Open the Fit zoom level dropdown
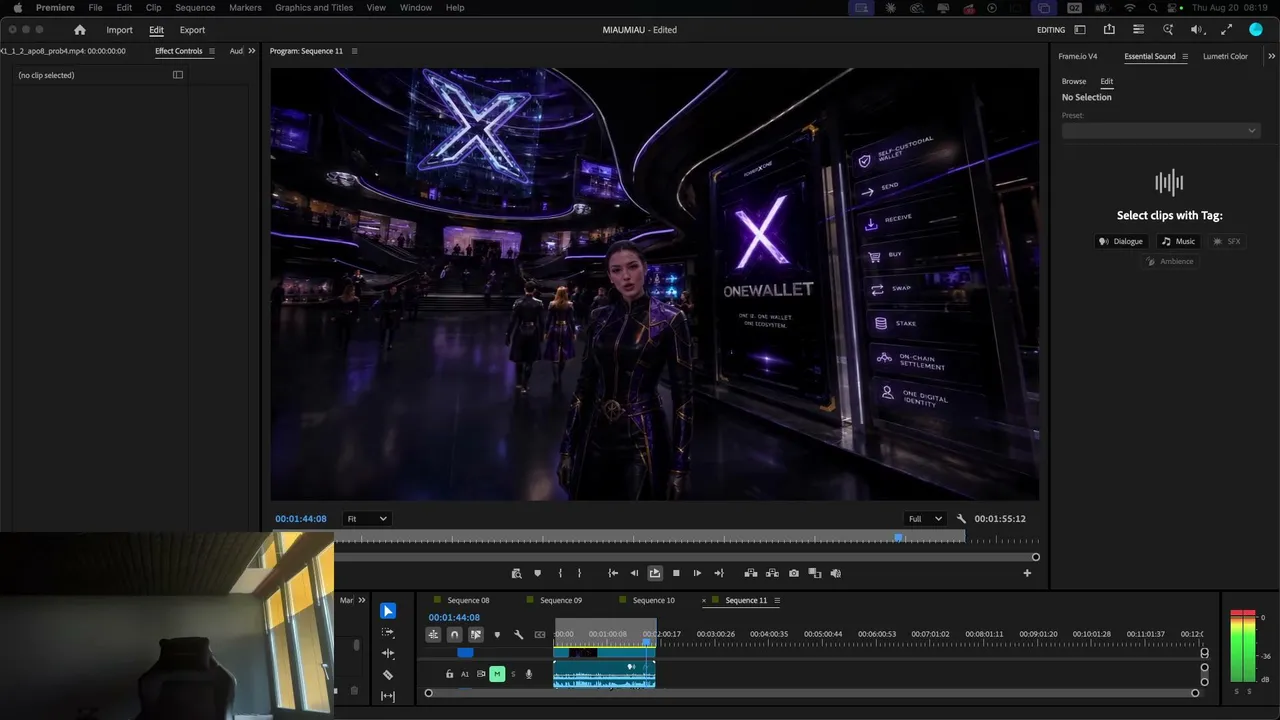This screenshot has height=720, width=1280. (x=366, y=519)
